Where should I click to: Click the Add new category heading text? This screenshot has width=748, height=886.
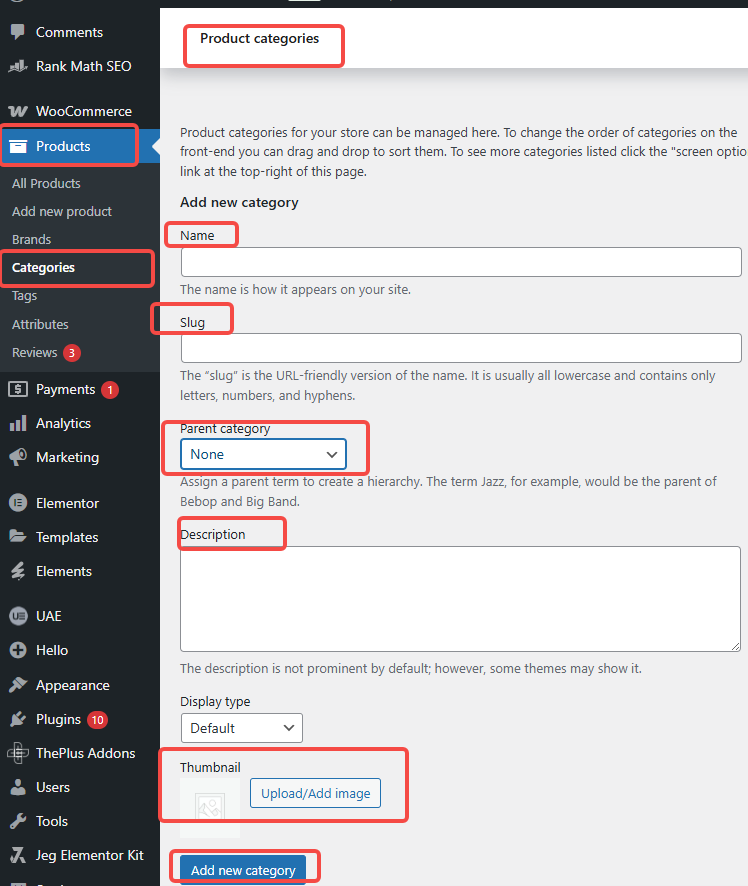(239, 202)
